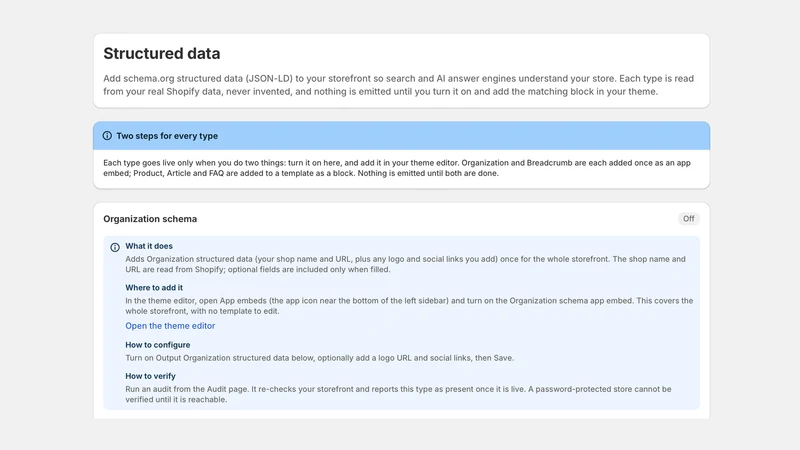Viewport: 800px width, 450px height.
Task: Click the text starting In the theme editor
Action: click(409, 306)
